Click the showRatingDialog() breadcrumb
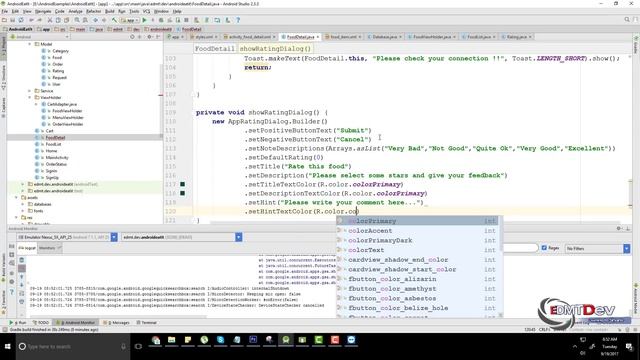Viewport: 640px width, 360px height. pyautogui.click(x=275, y=49)
